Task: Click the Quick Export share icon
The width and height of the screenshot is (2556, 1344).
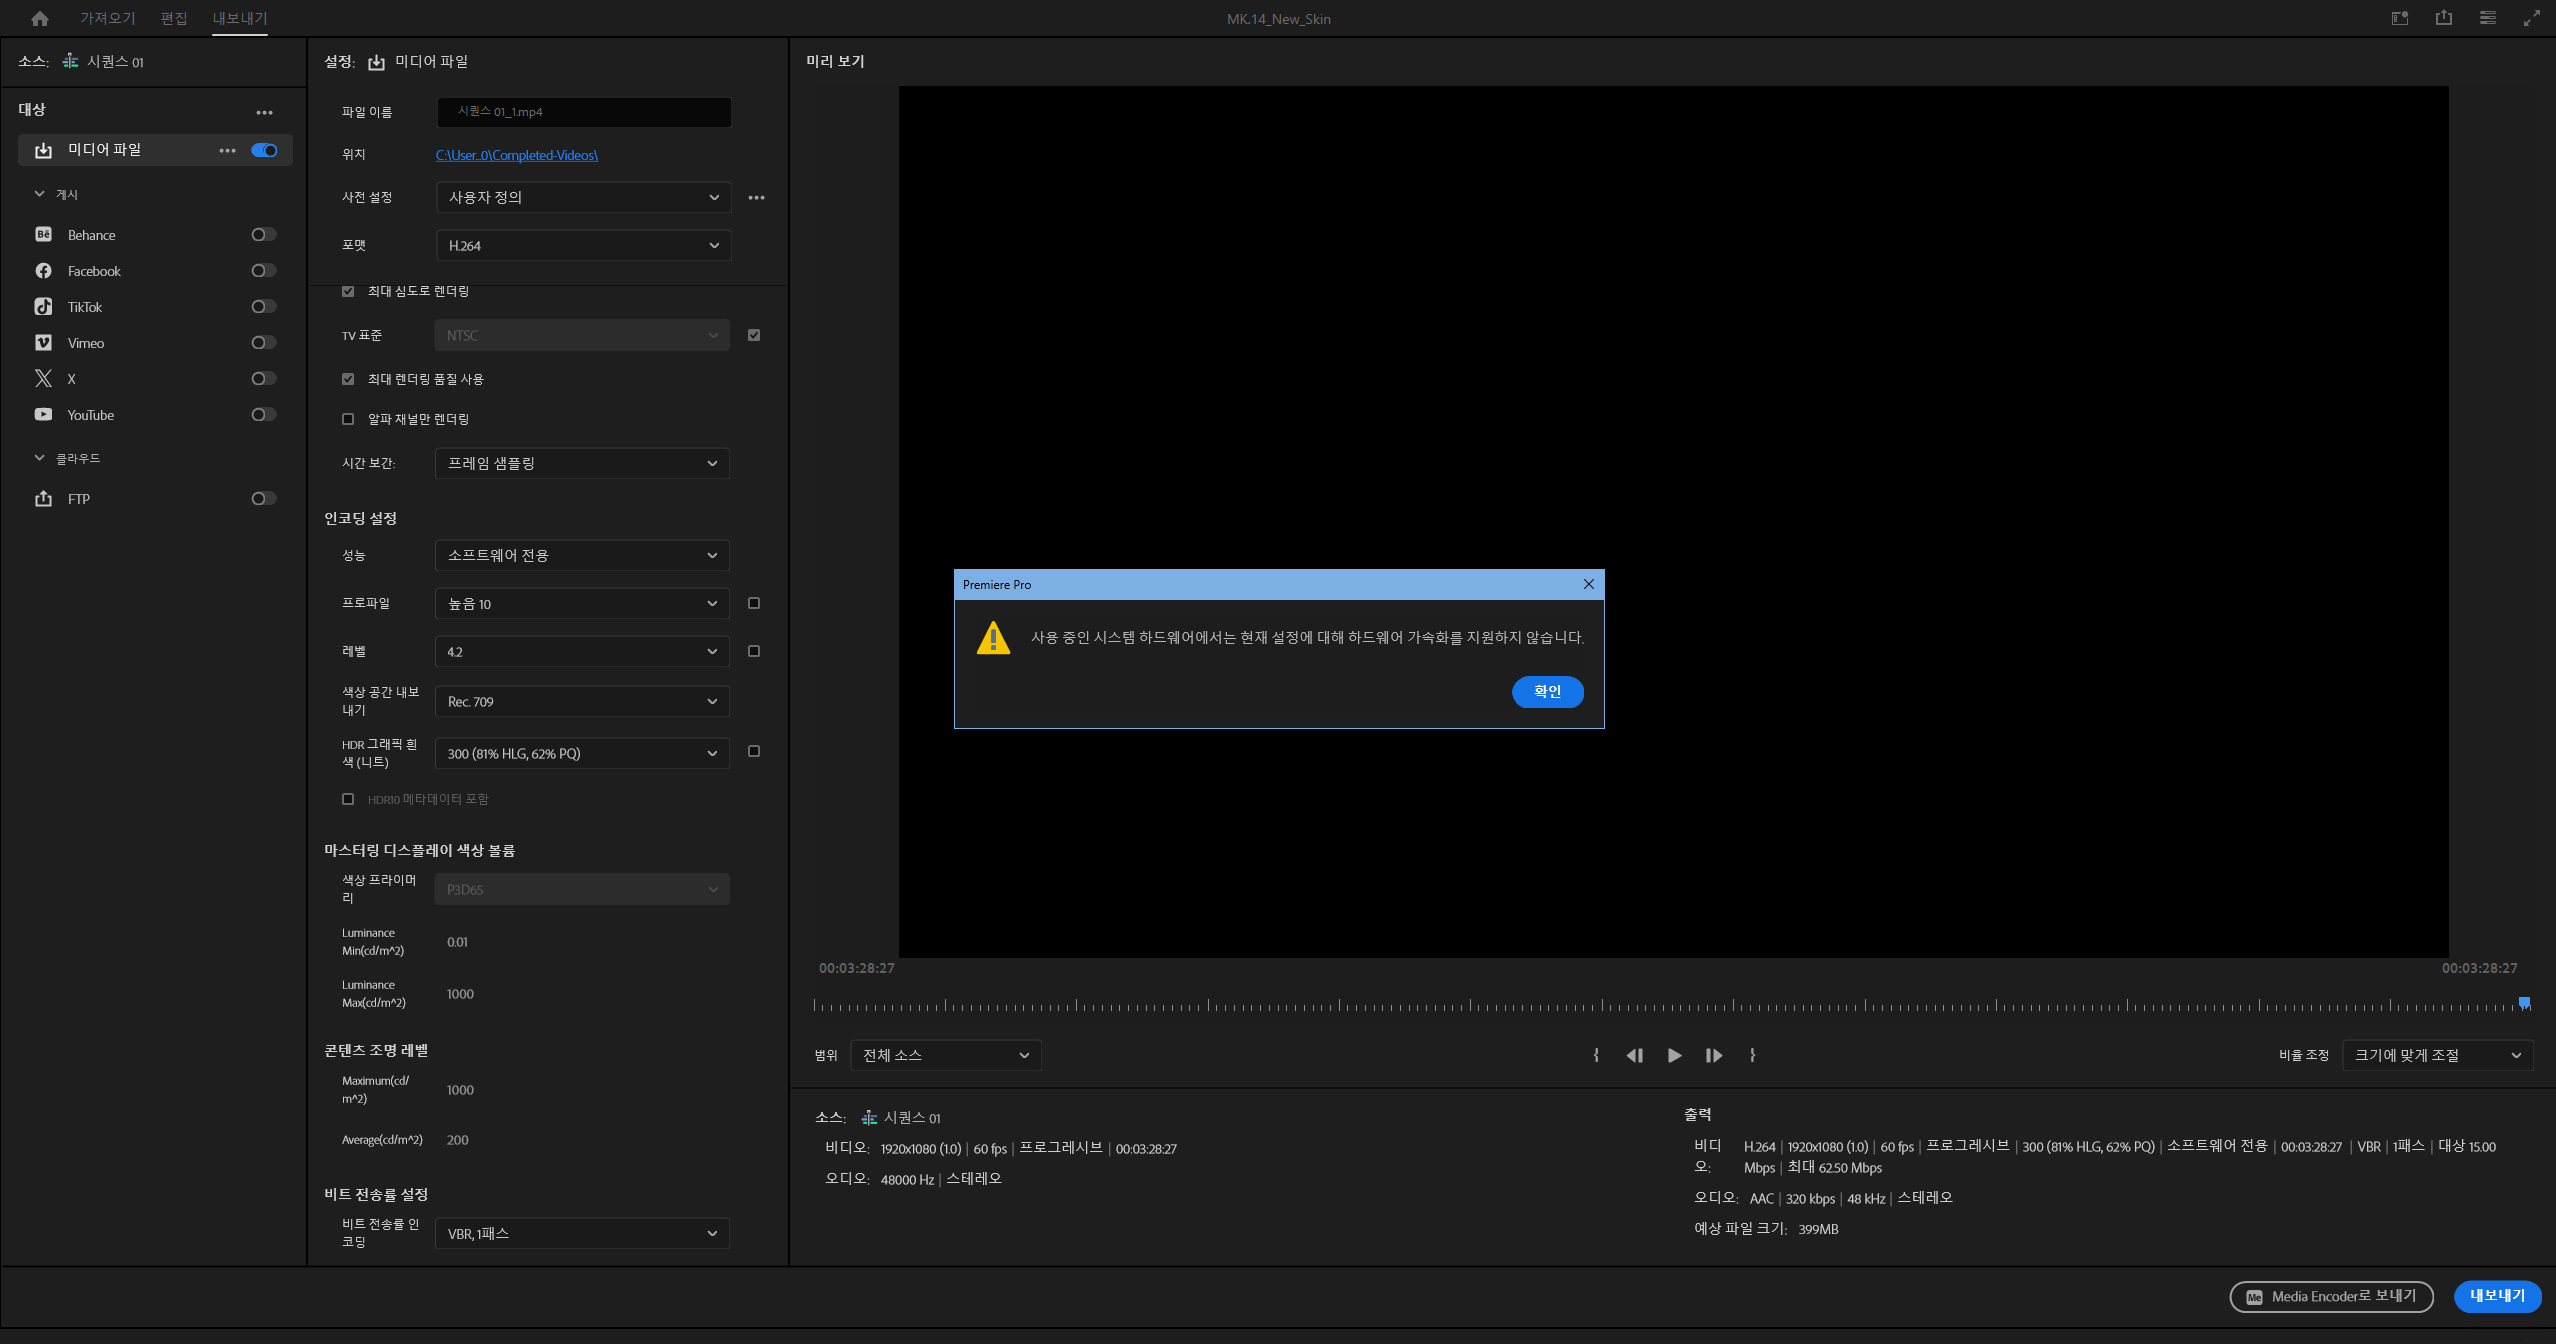Action: tap(2443, 18)
